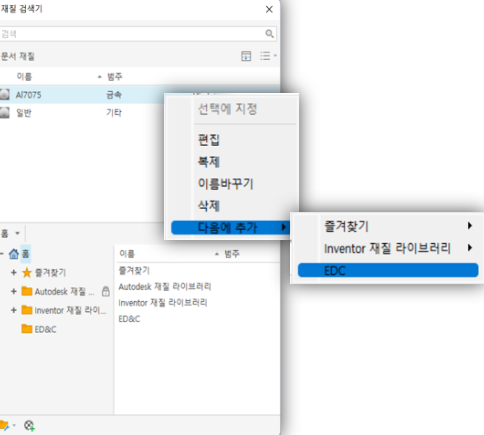
Task: Click the 일반 material sphere icon
Action: click(x=4, y=113)
